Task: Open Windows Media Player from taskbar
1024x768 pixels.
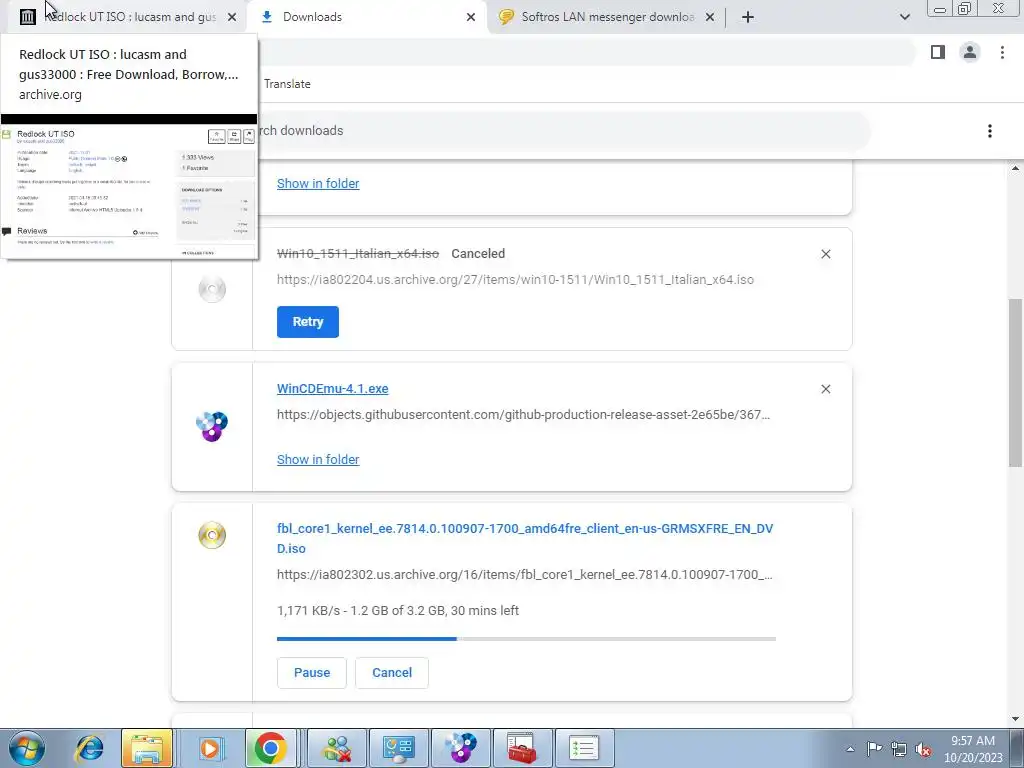Action: [209, 748]
